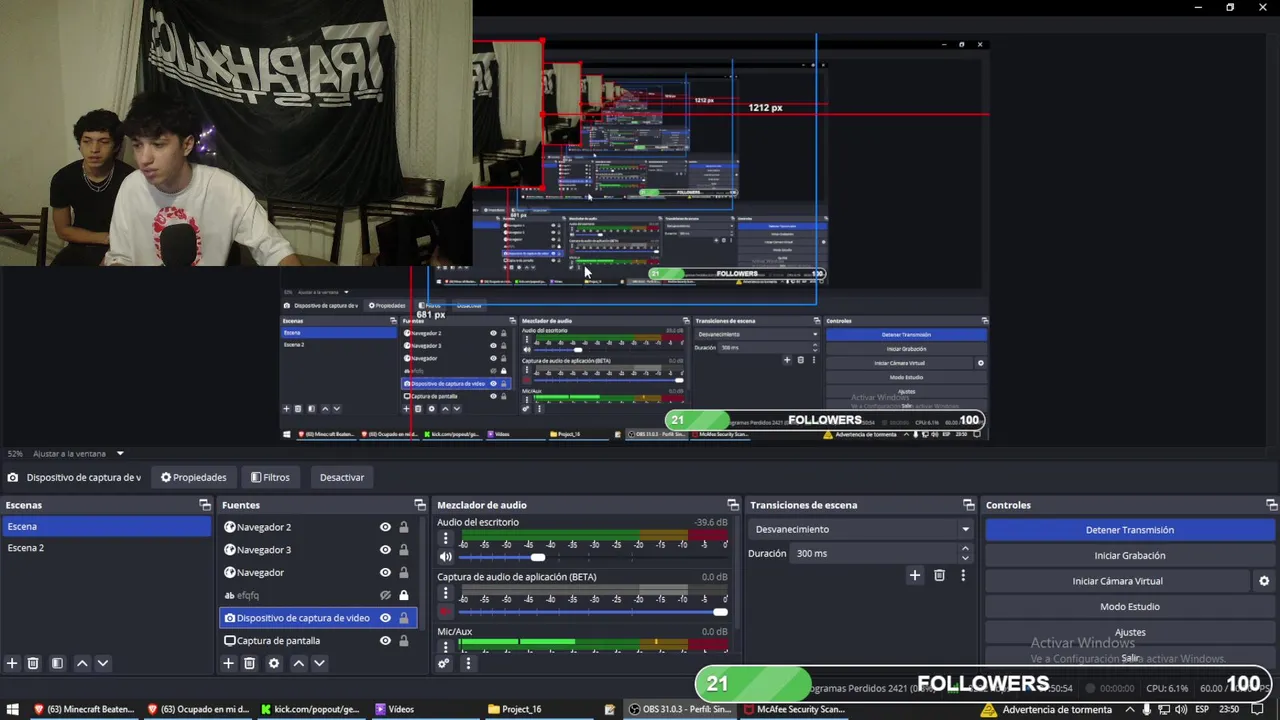Screen dimensions: 1280x720
Task: Mute the Audio del escritorio speaker
Action: point(446,557)
